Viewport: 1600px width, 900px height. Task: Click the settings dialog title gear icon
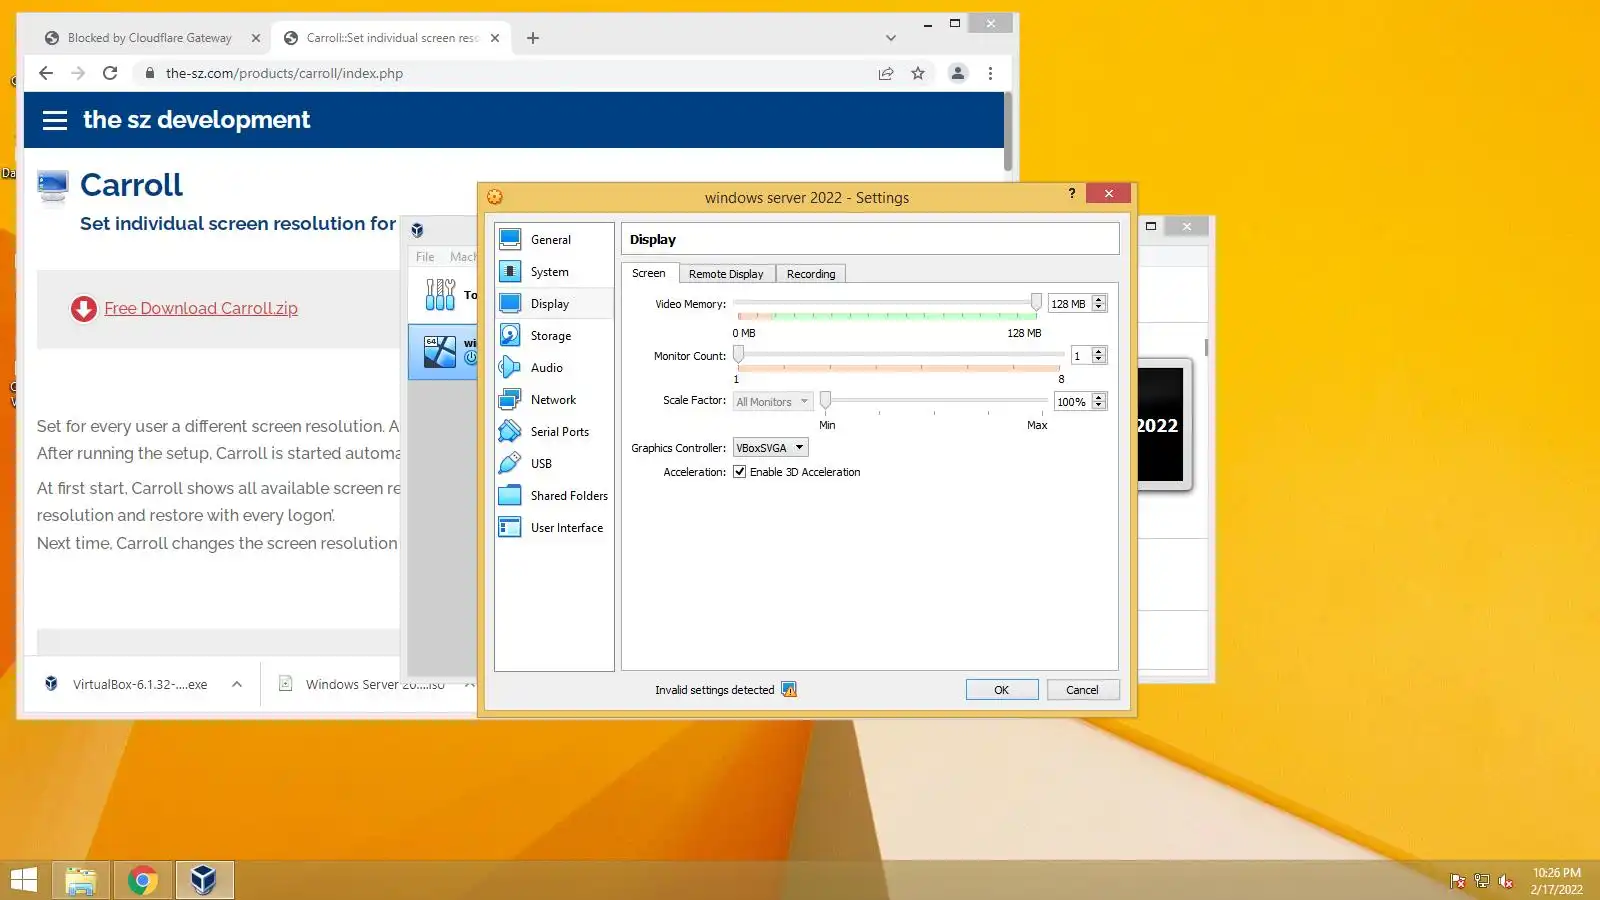pos(495,197)
